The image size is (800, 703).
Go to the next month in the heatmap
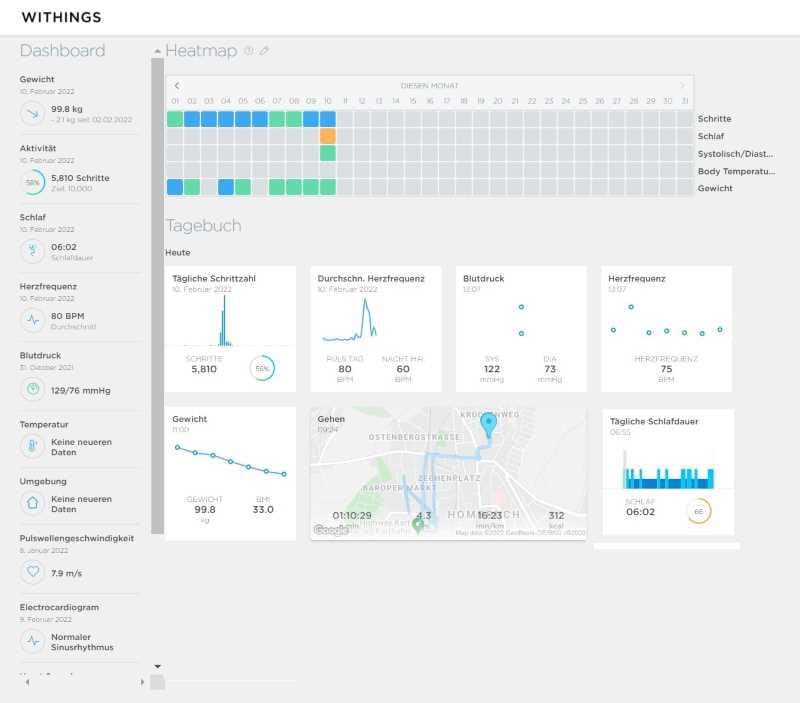coord(682,85)
